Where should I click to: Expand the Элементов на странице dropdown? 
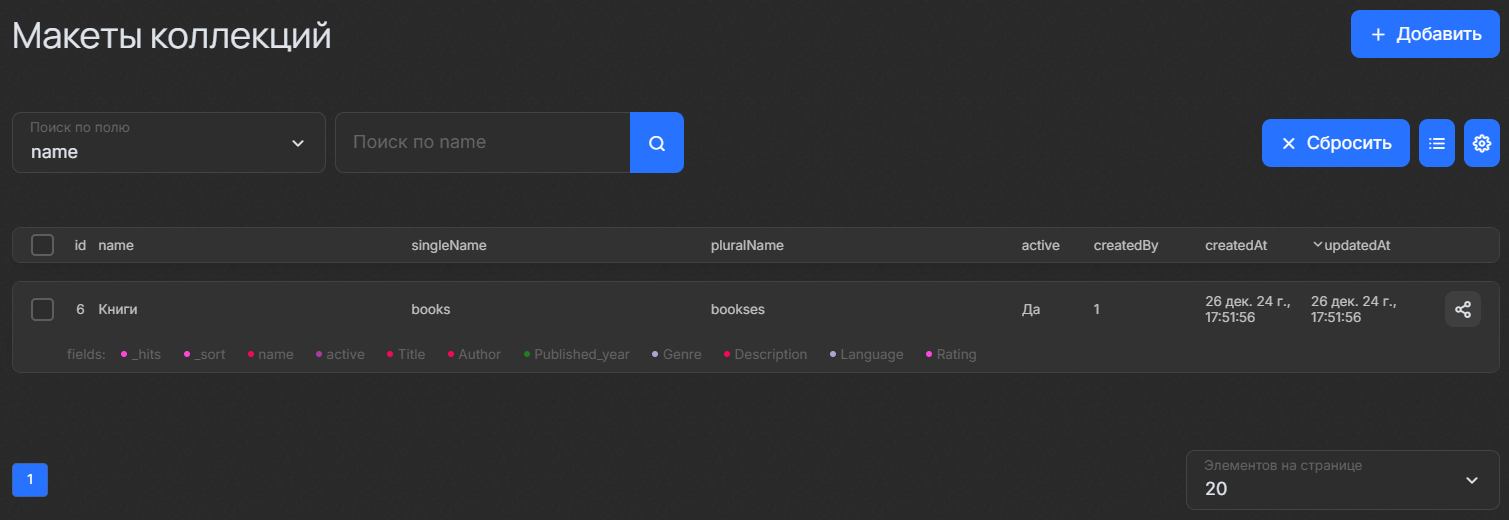click(1342, 480)
